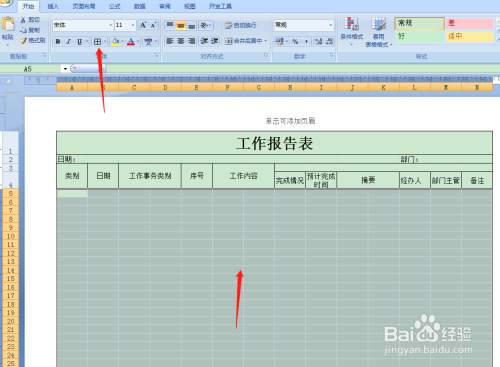Click the accounting number format icon
500x367 pixels.
point(280,41)
